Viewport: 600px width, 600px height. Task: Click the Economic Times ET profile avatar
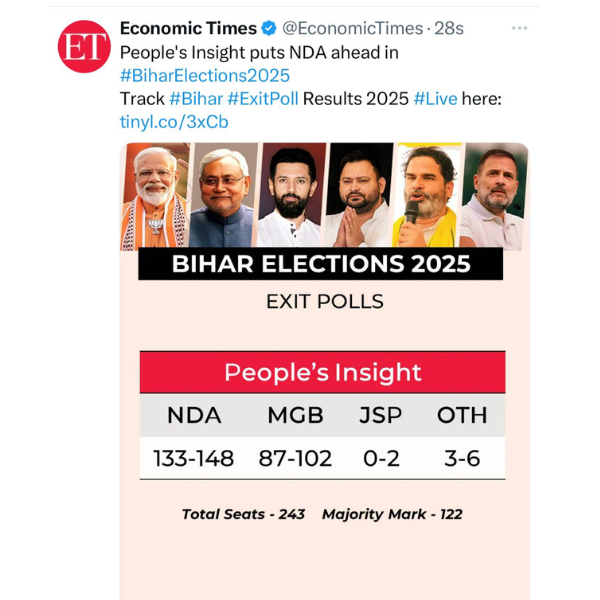[84, 46]
